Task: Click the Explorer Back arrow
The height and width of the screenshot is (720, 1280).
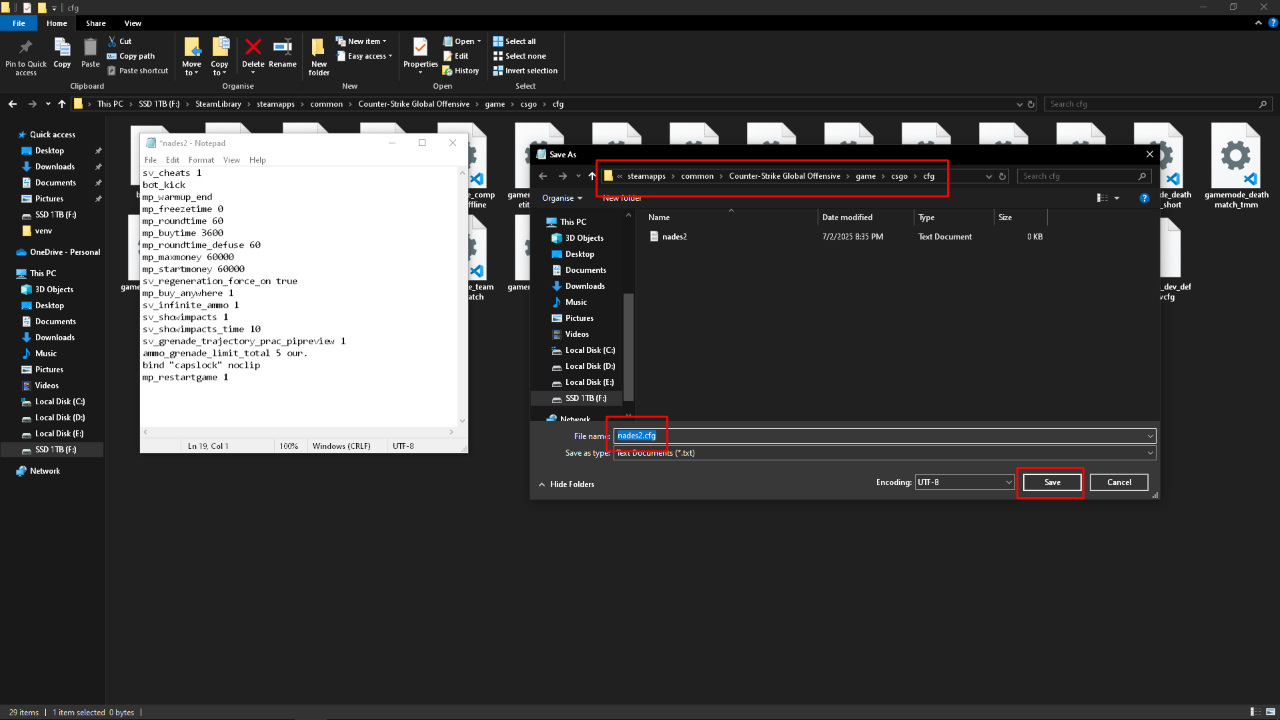Action: (x=14, y=104)
